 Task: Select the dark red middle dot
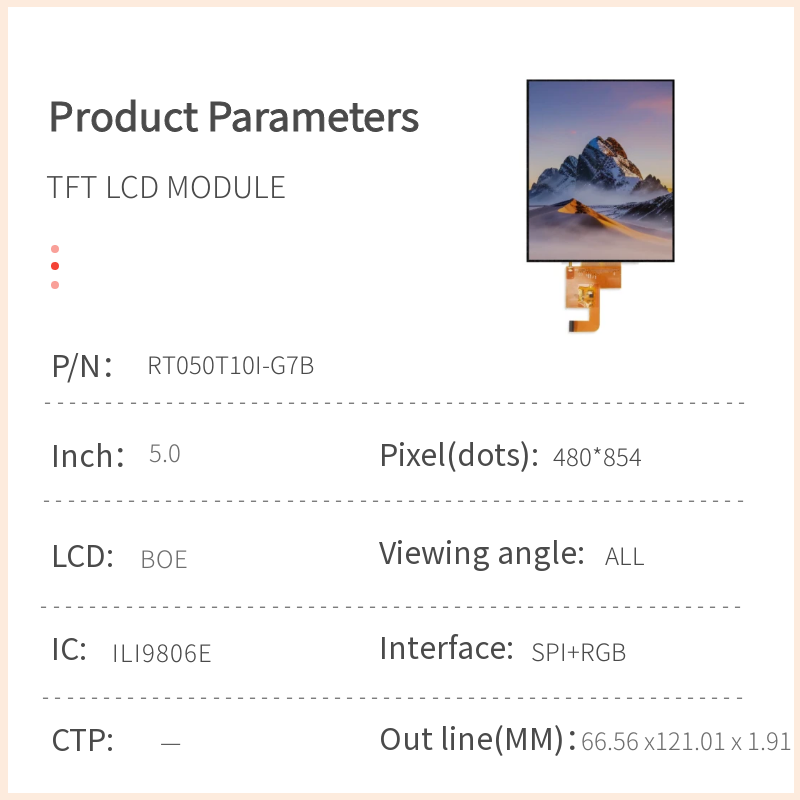[55, 266]
